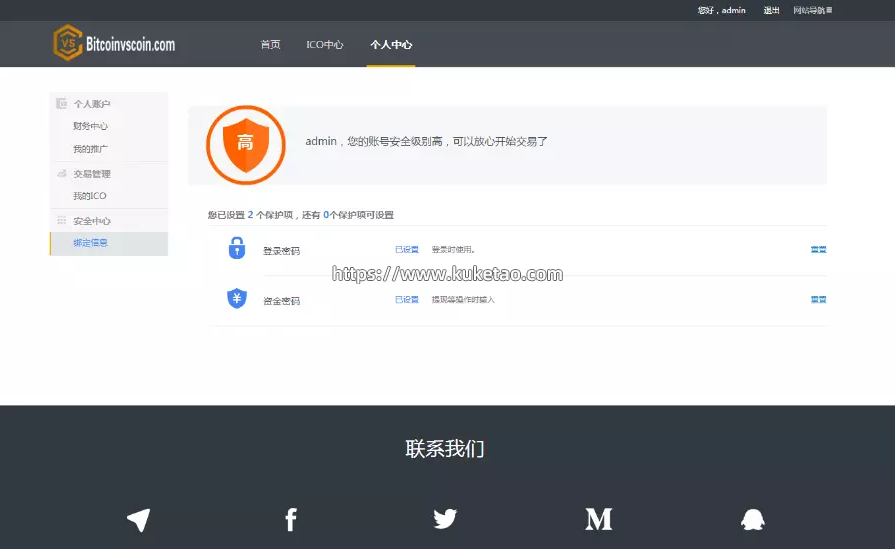Open the Medium M icon in footer
Screen dimensions: 895x549
599,519
